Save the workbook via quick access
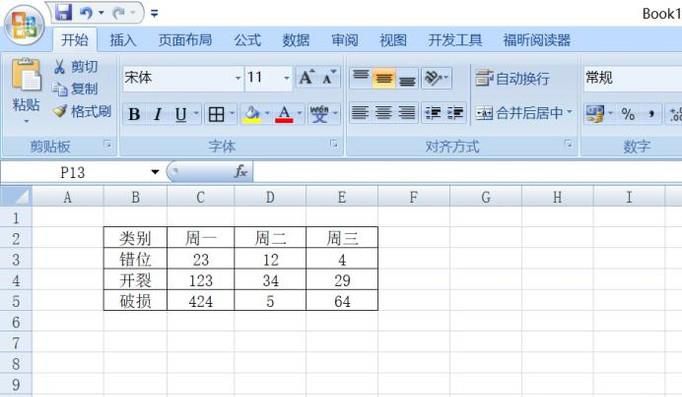 (x=64, y=13)
